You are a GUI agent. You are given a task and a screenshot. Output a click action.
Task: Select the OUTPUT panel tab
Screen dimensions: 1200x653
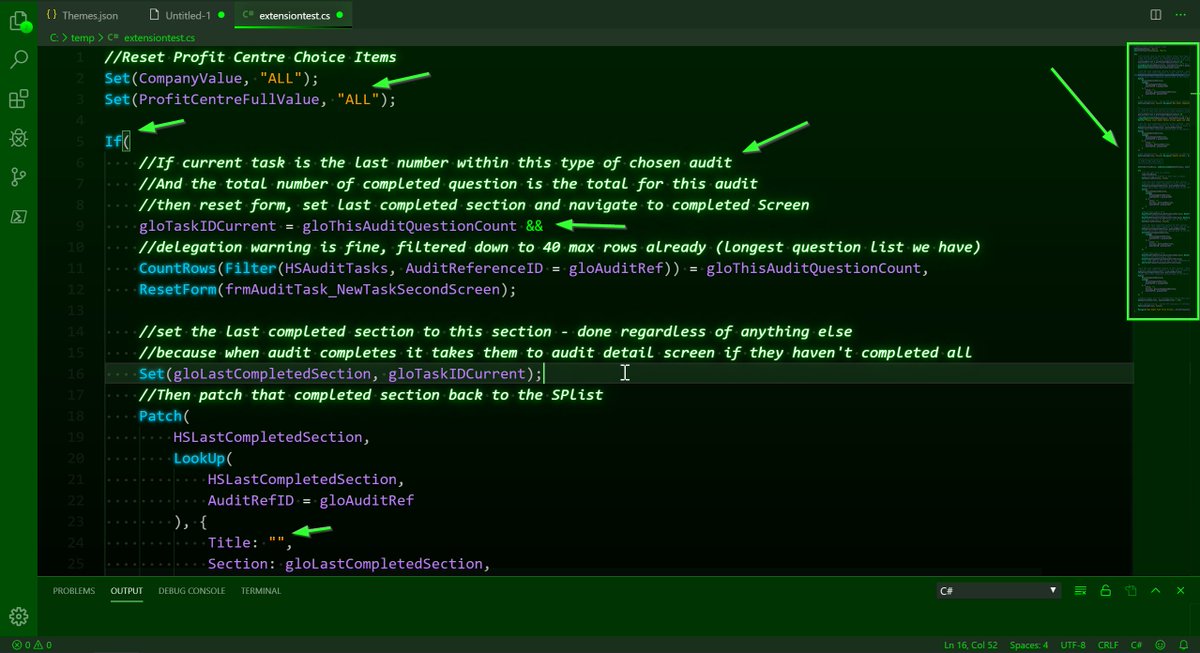[x=126, y=591]
